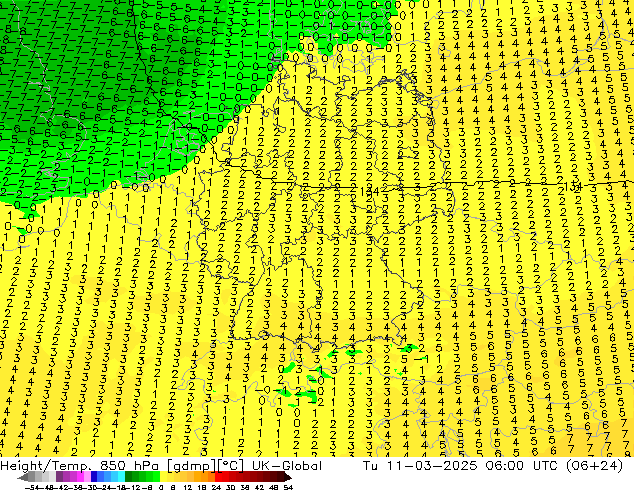The image size is (634, 490).
Task: Click the '-54' legend scale value
Action: [32, 487]
